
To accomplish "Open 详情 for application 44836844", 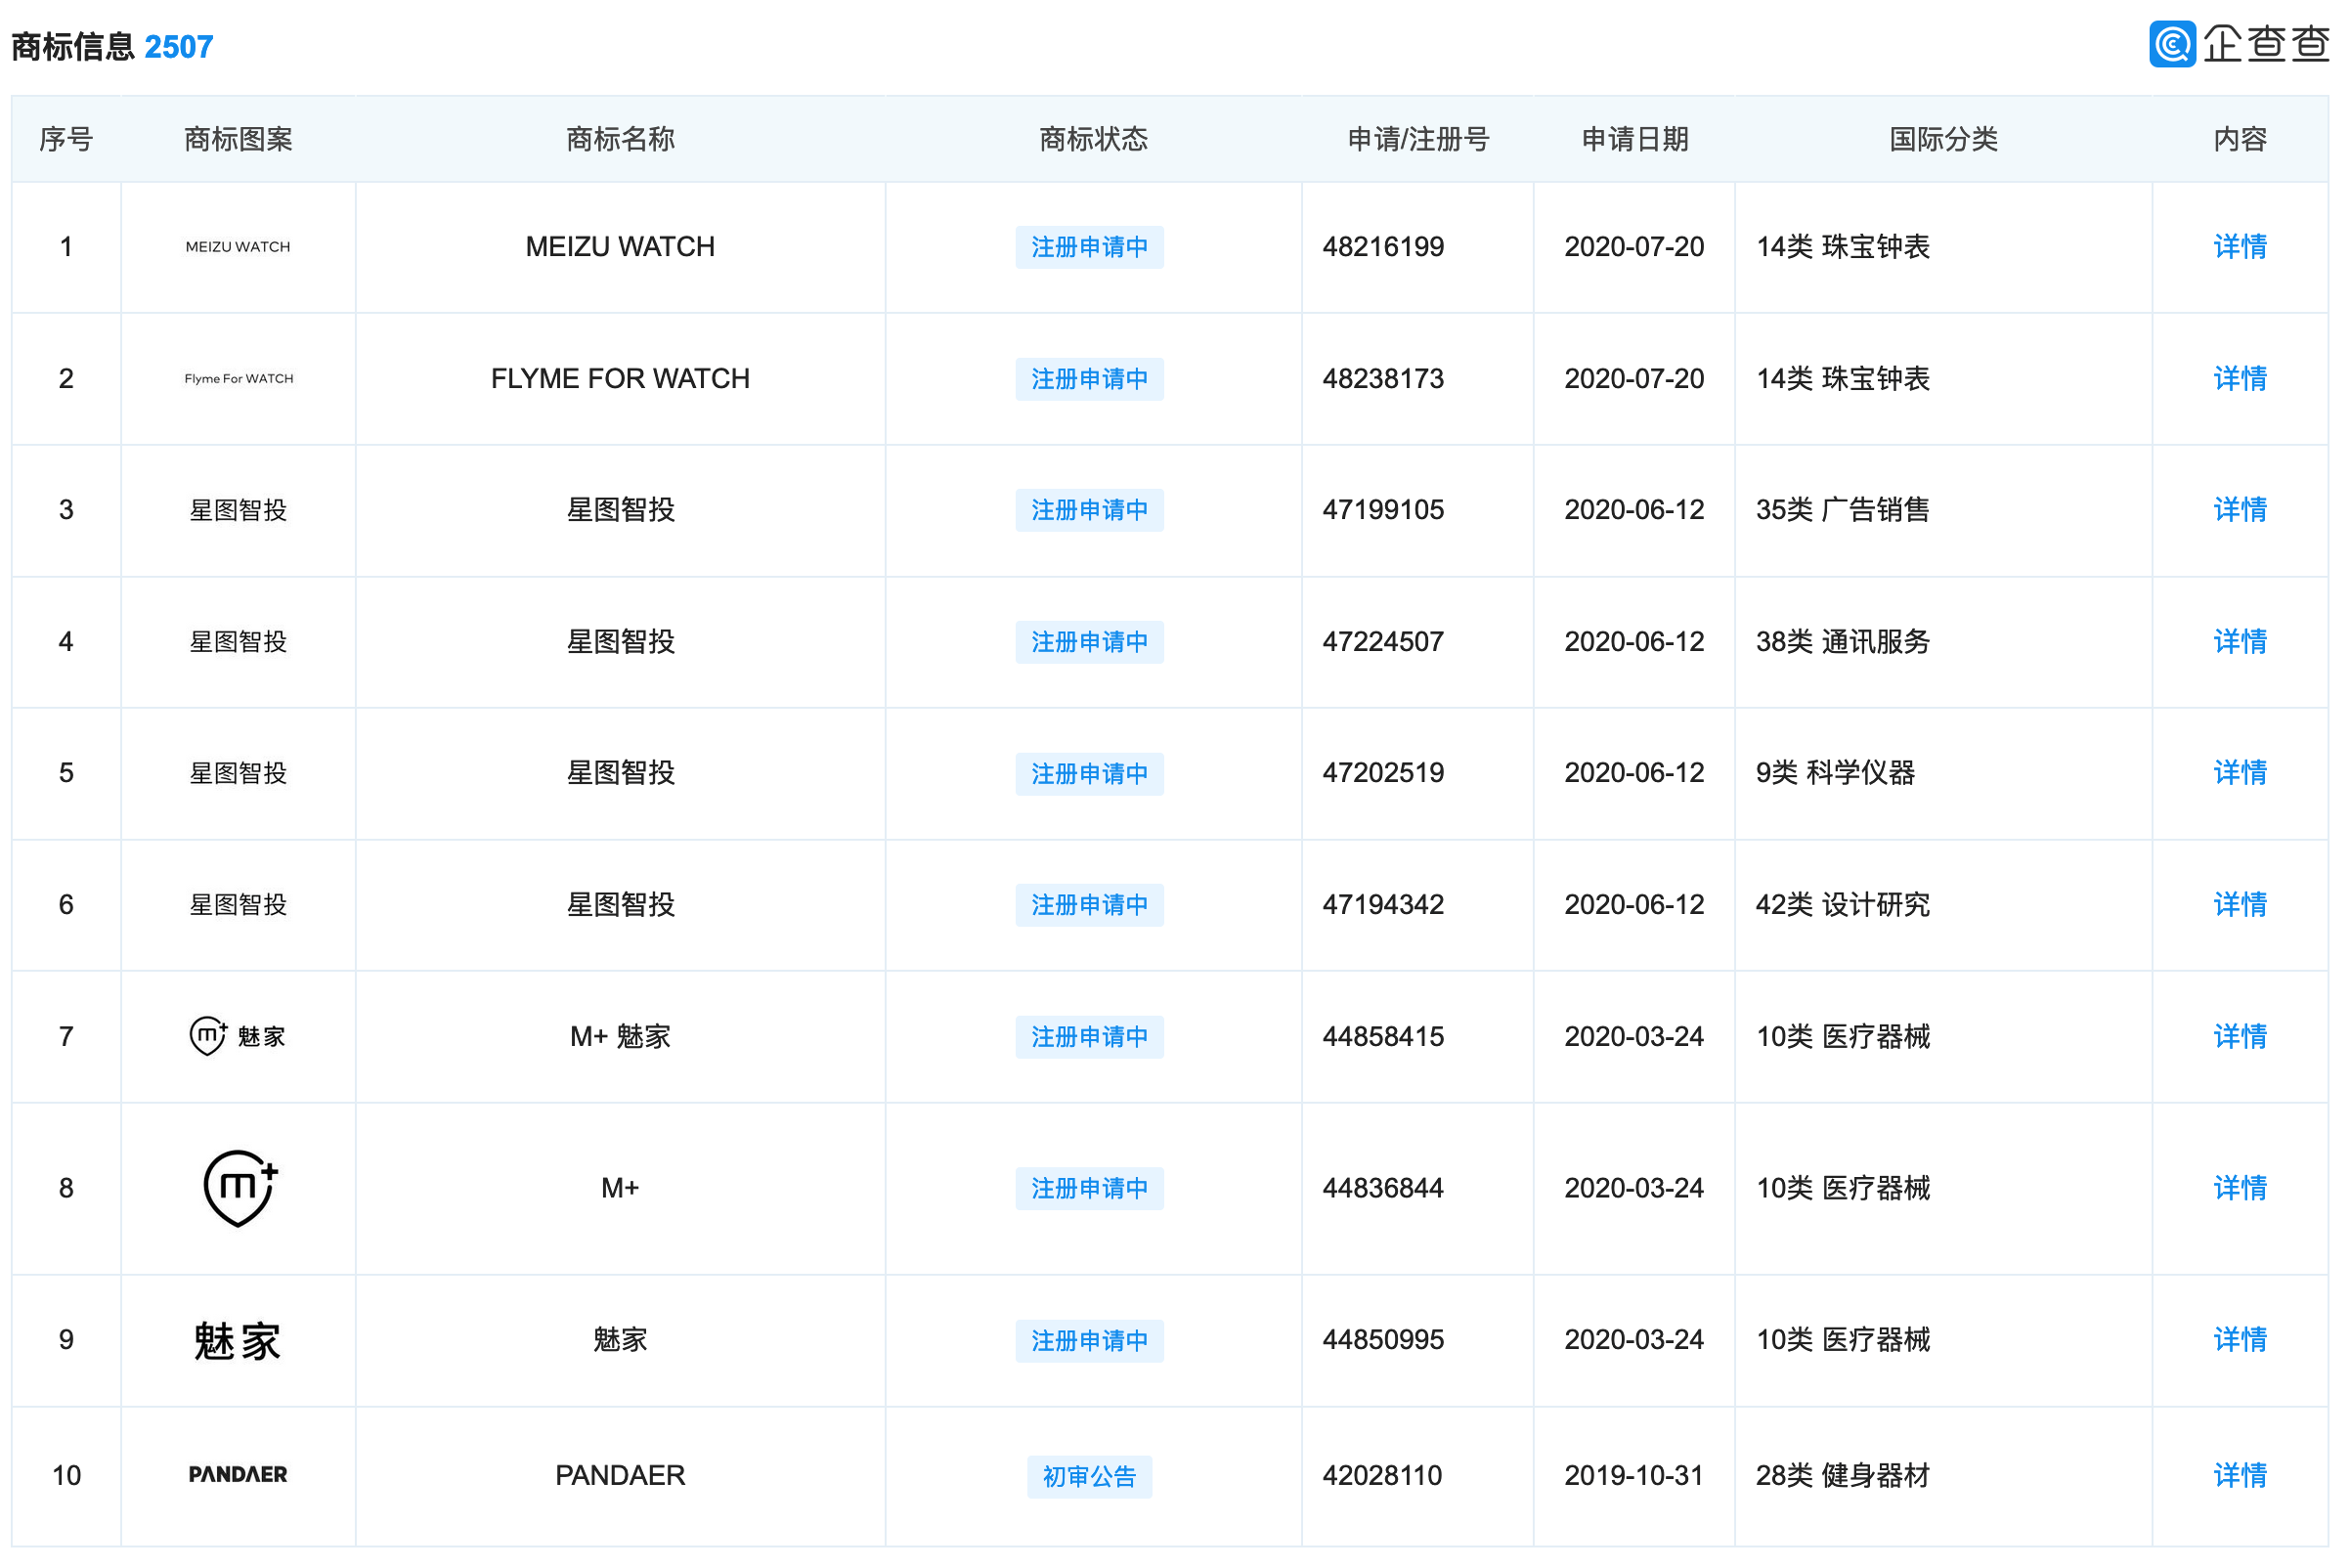I will coord(2239,1188).
